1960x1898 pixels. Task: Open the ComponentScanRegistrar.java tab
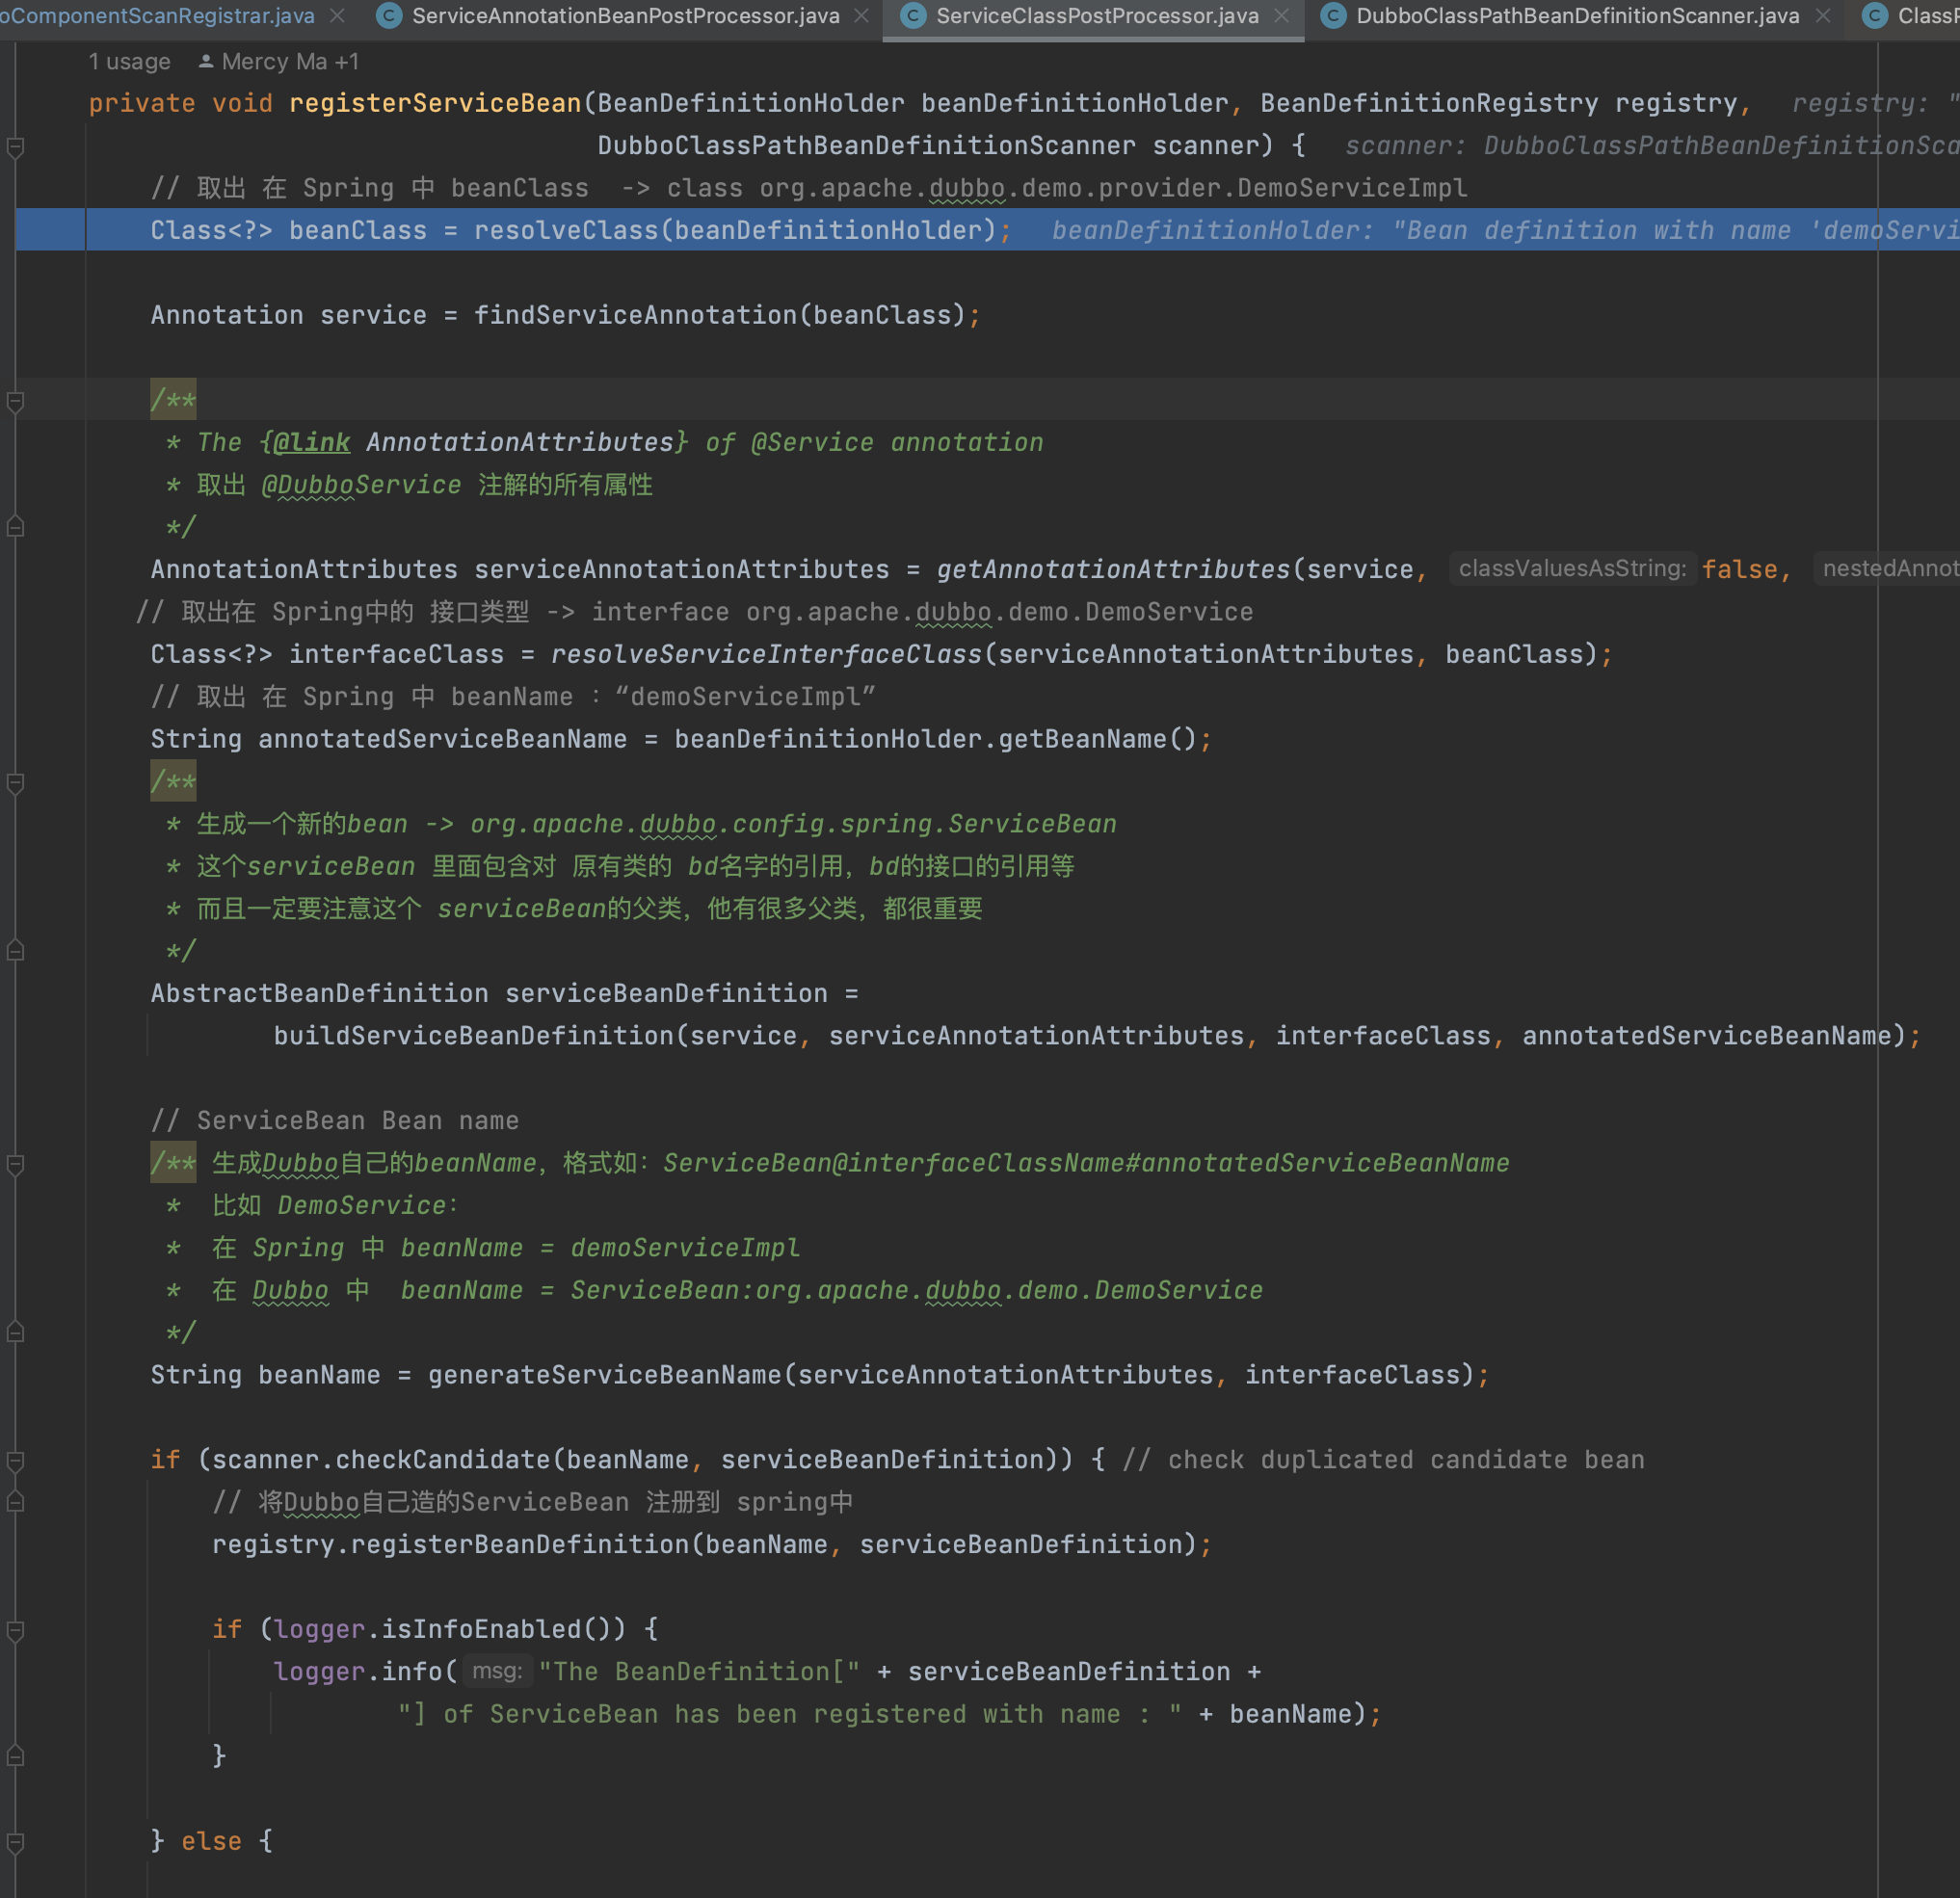[x=157, y=16]
